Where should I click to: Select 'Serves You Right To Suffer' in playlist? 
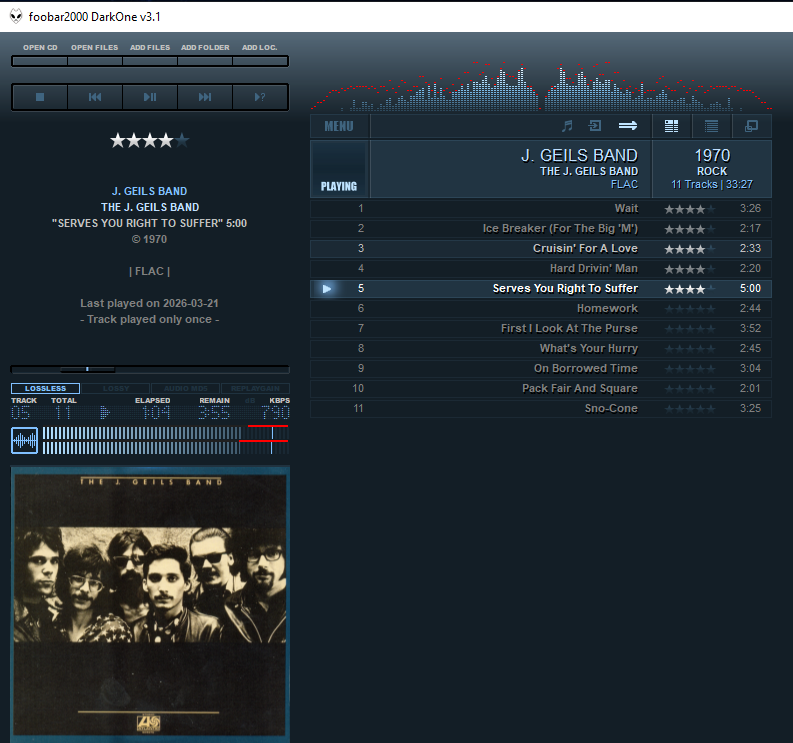tap(541, 288)
